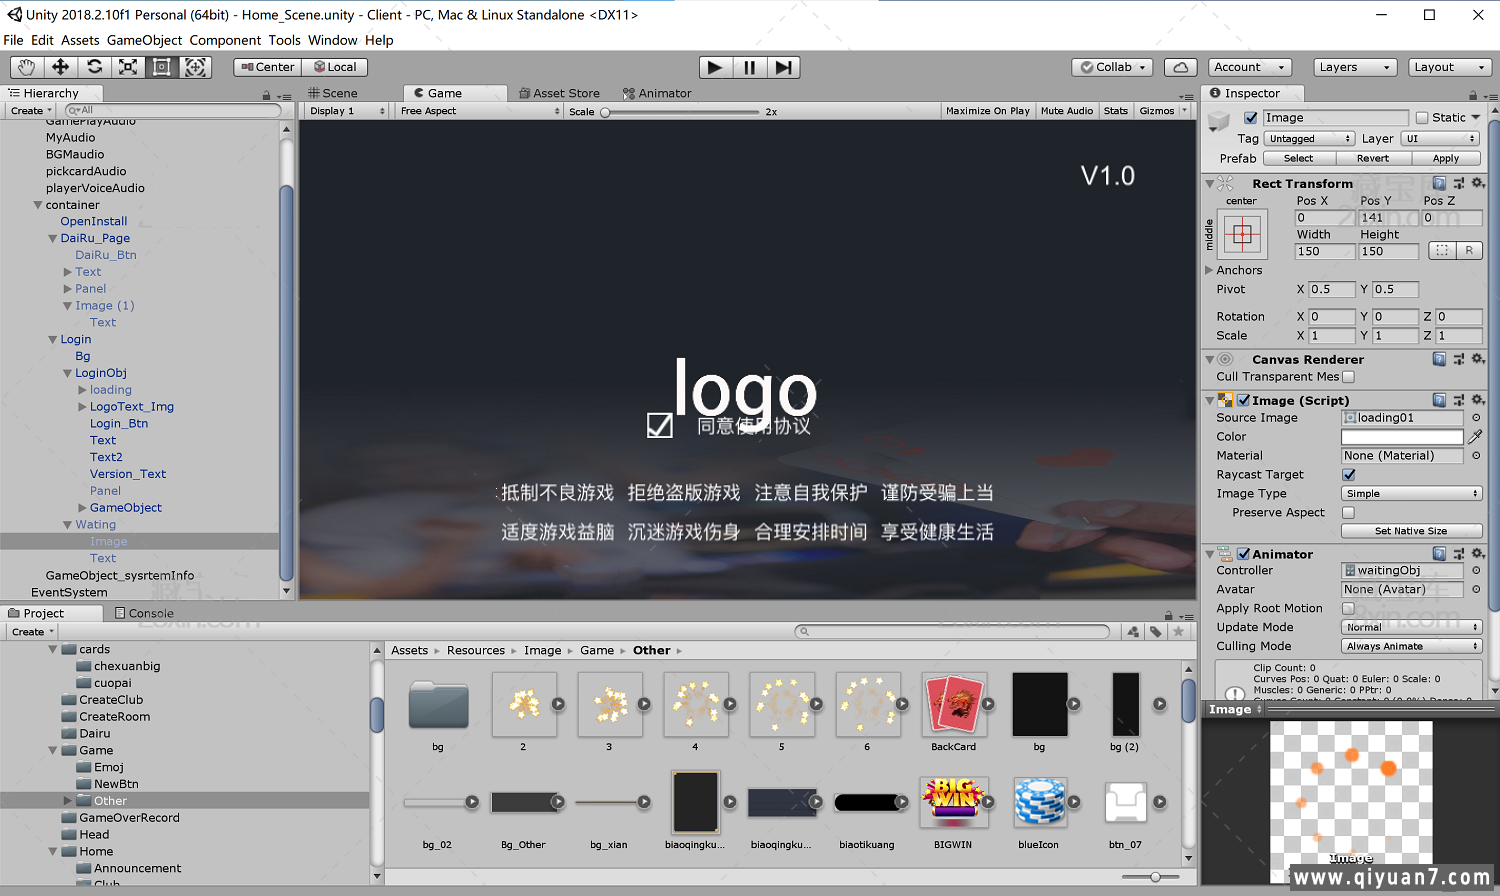The height and width of the screenshot is (896, 1500).
Task: Select the Move tool
Action: [x=61, y=67]
